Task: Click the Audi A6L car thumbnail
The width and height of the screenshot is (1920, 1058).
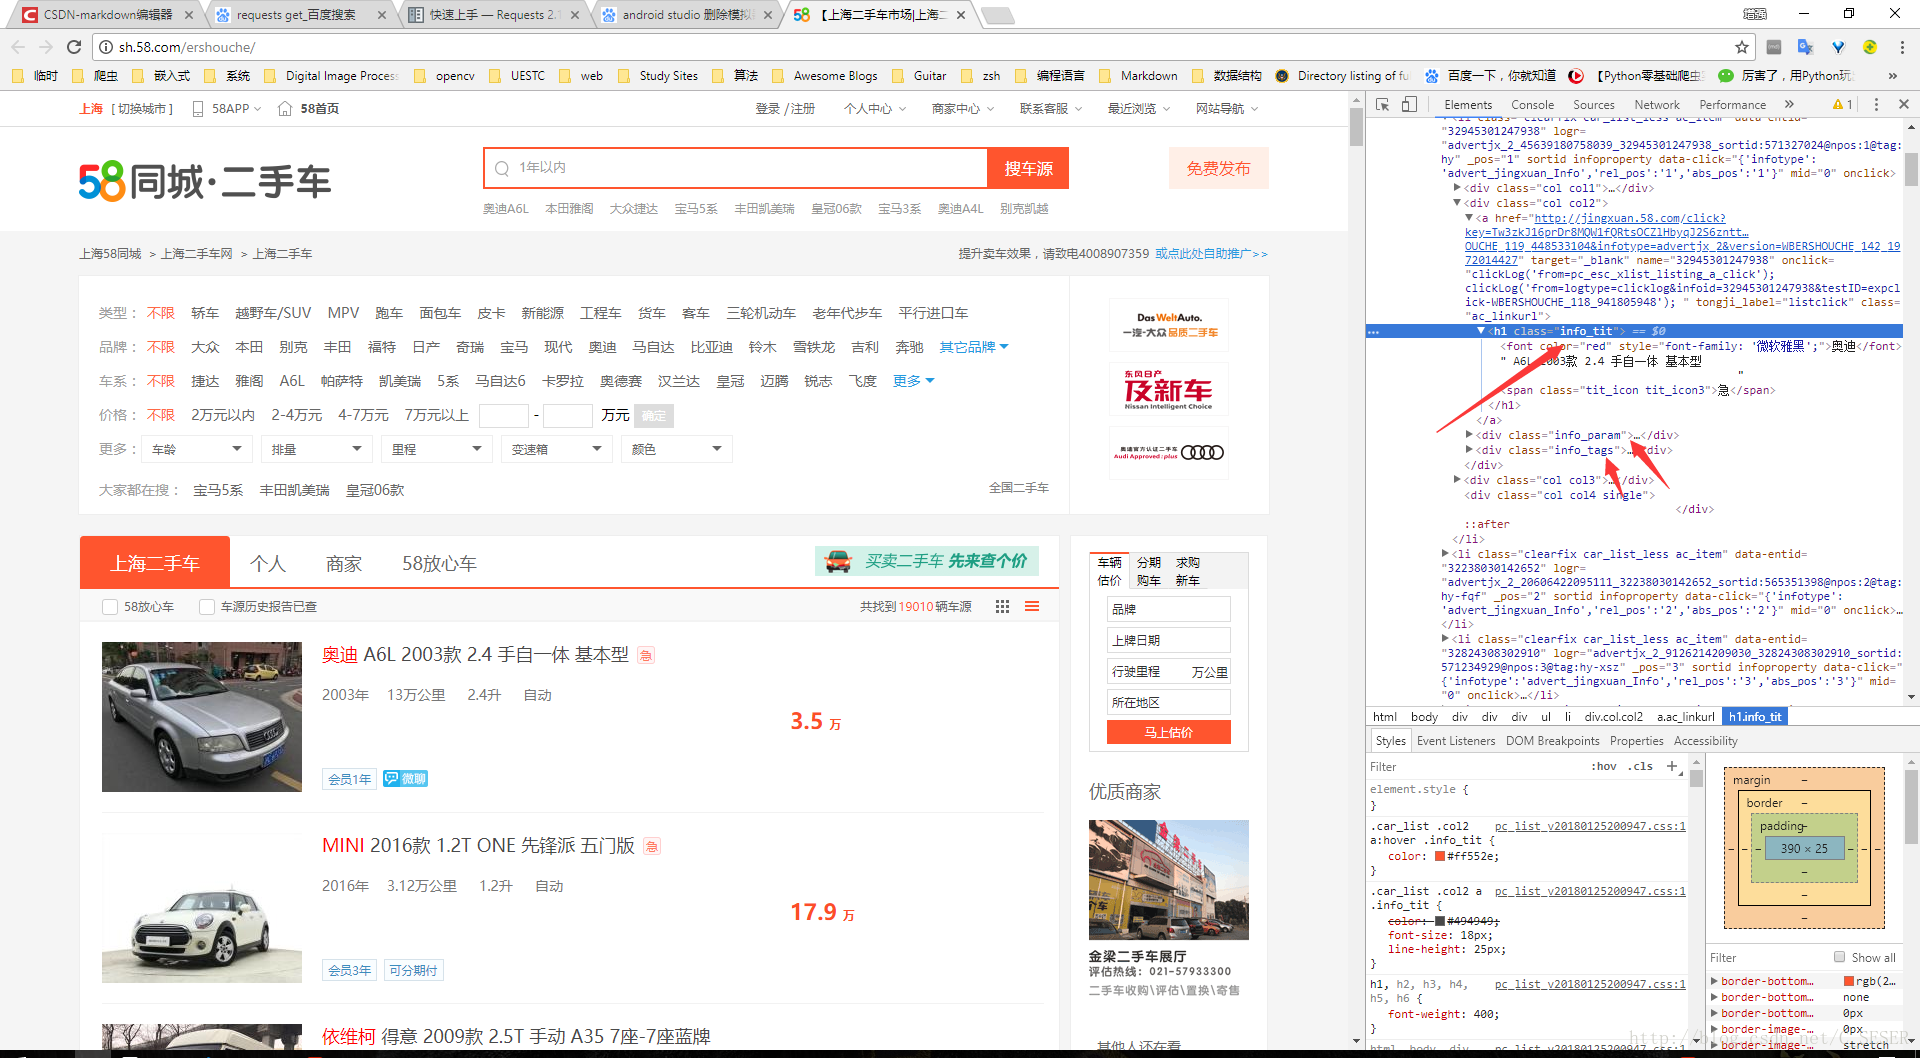Action: (201, 717)
